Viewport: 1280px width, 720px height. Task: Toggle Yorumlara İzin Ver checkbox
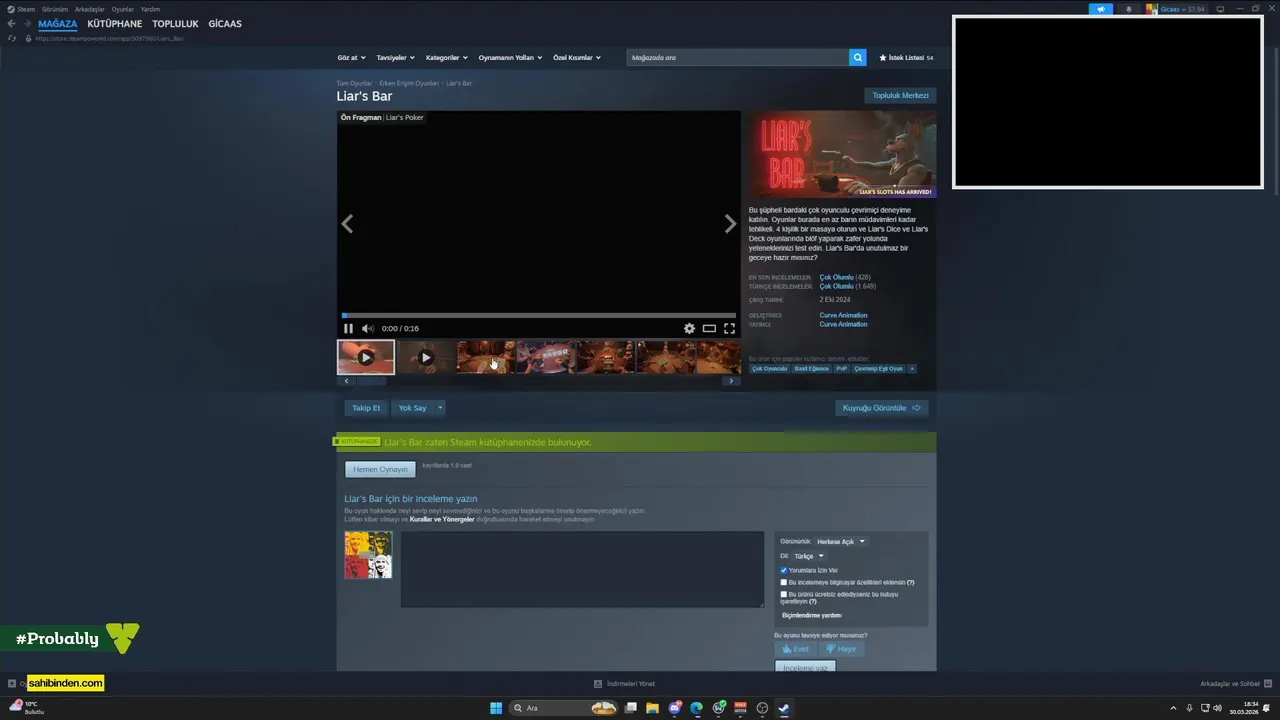[x=784, y=570]
